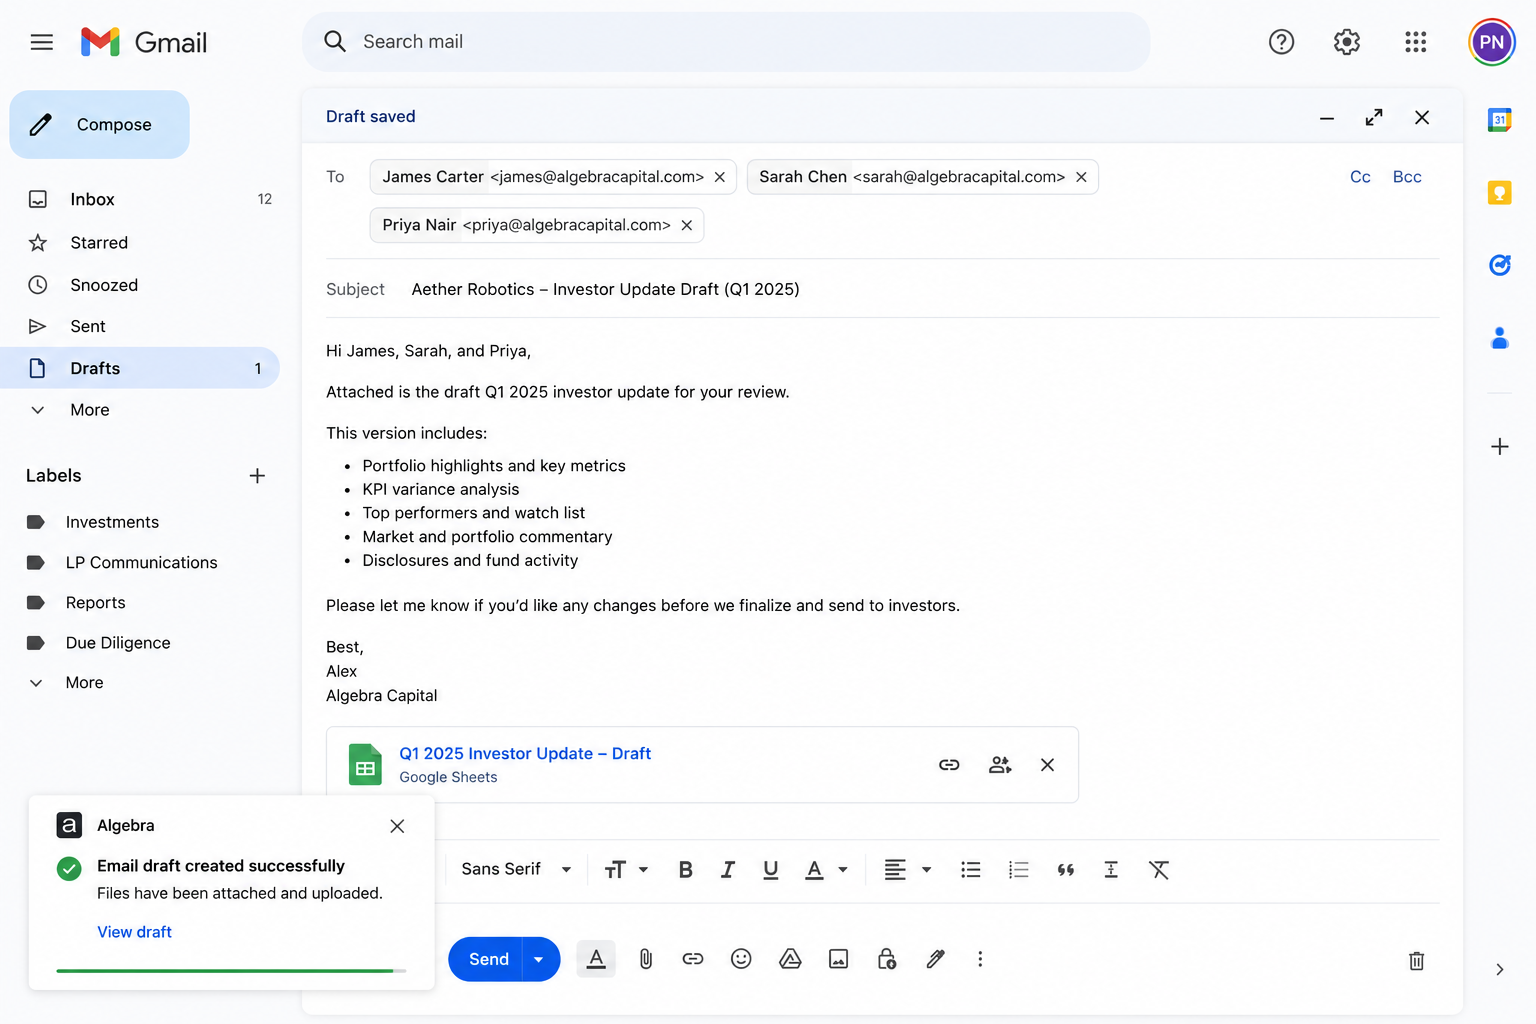Insert emoji
Viewport: 1536px width, 1024px height.
click(741, 959)
